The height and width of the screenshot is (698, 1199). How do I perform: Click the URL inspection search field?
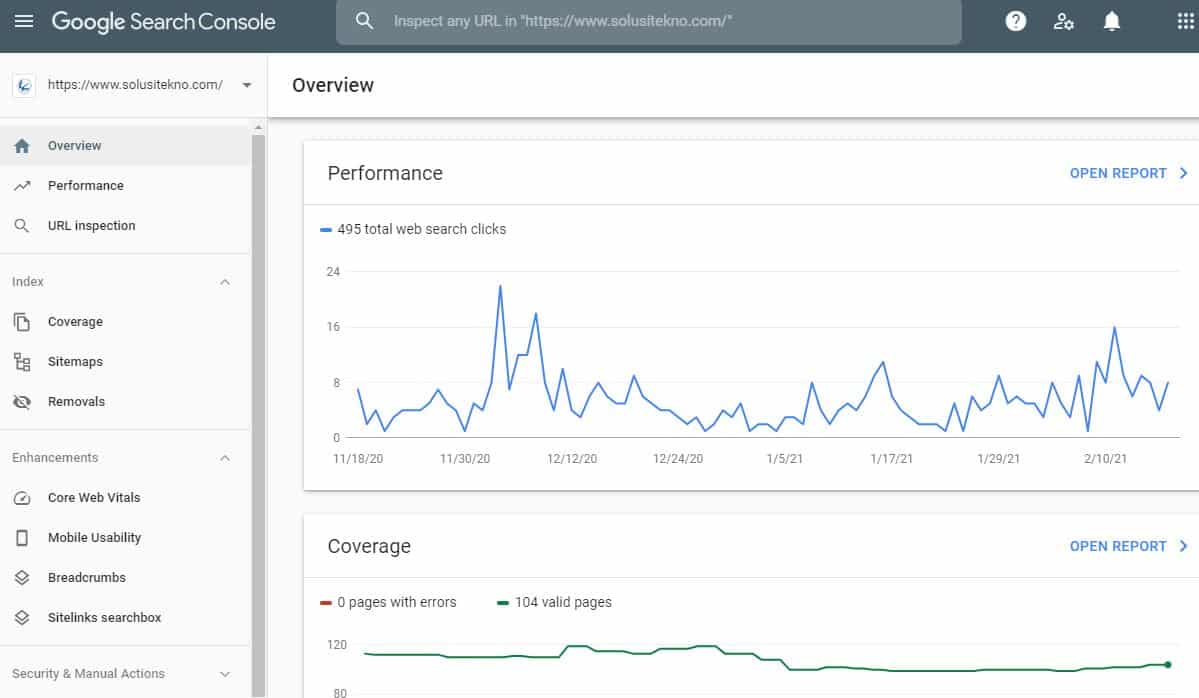pos(648,21)
